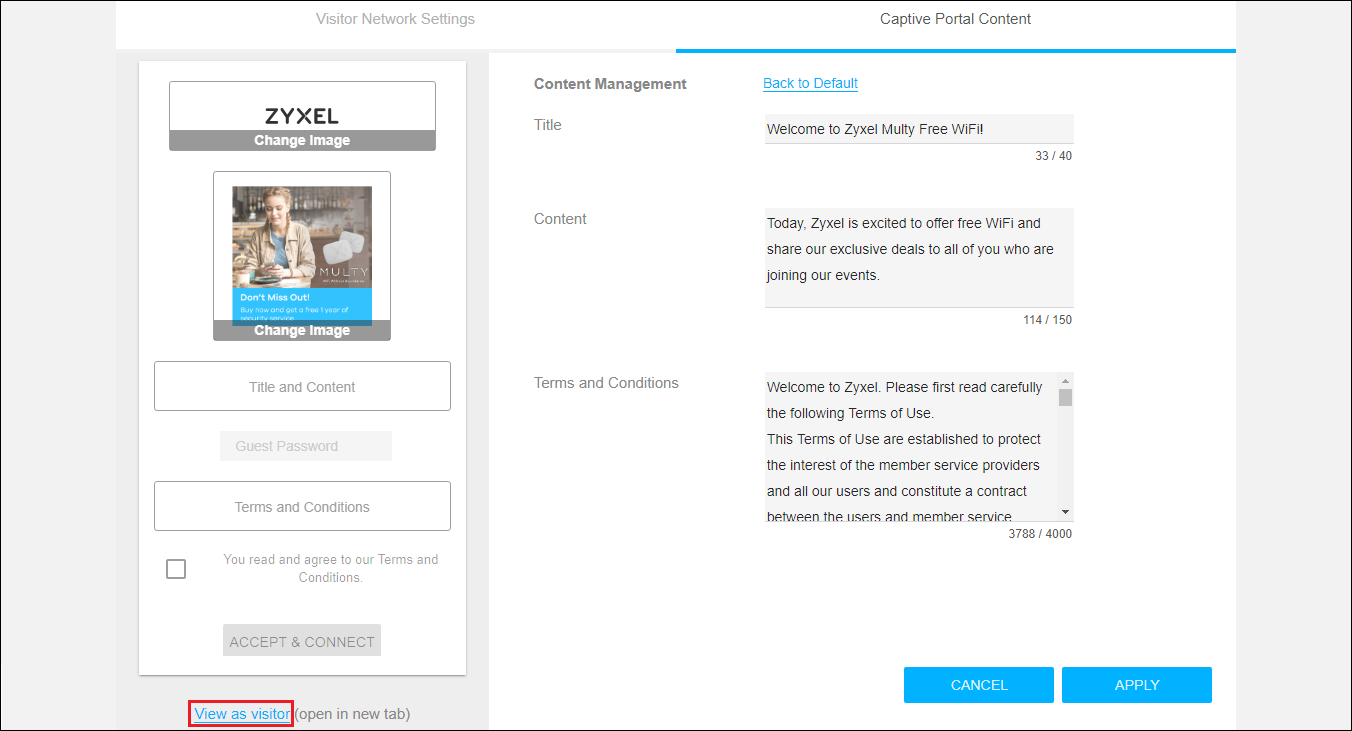The width and height of the screenshot is (1352, 731).
Task: Edit the Title text field
Action: coord(919,129)
